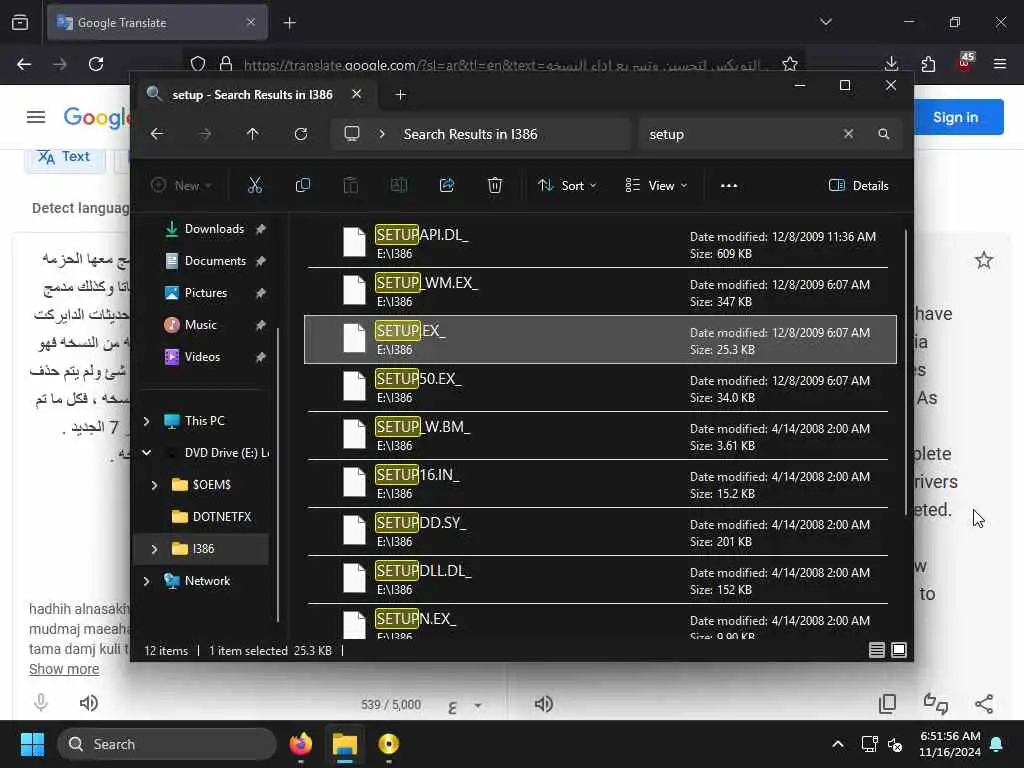Open a new Explorer tab
This screenshot has height=768, width=1024.
coord(401,95)
